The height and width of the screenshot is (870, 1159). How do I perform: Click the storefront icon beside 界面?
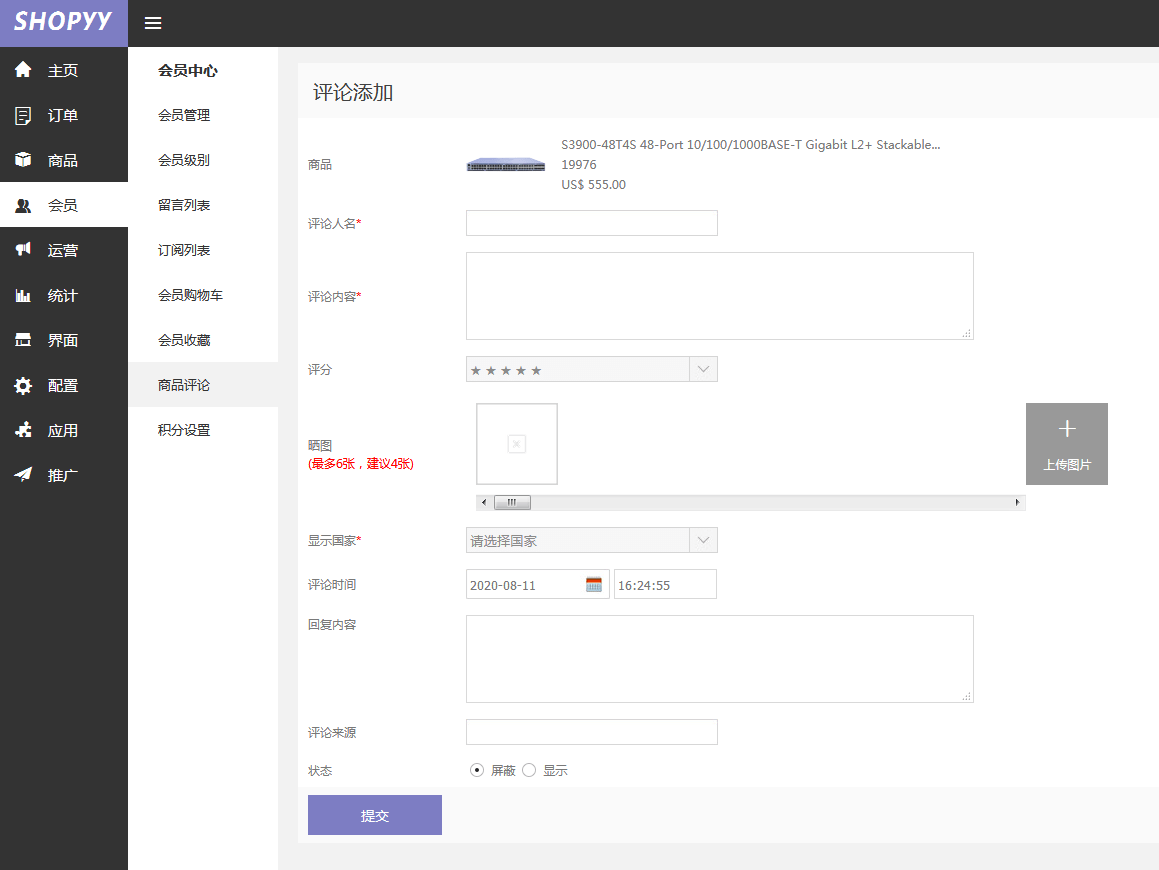point(23,340)
